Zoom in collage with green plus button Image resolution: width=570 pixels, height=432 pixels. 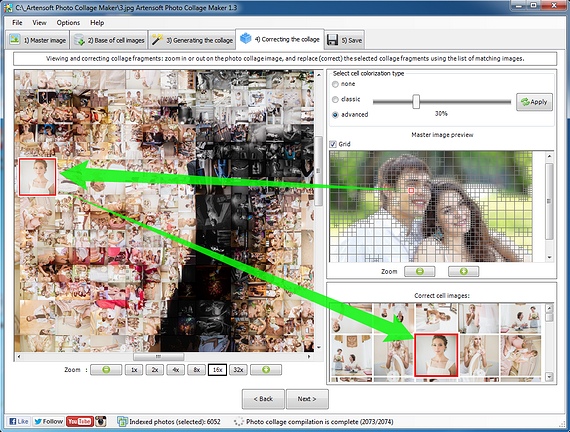point(266,370)
